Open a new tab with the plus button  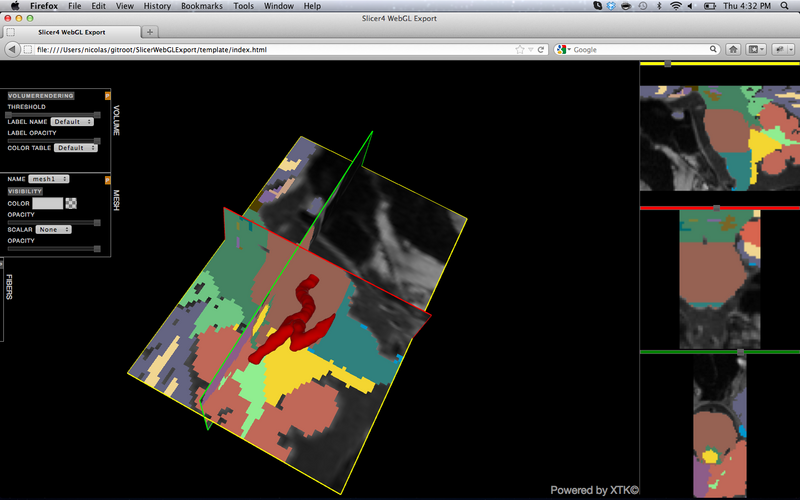click(x=149, y=32)
